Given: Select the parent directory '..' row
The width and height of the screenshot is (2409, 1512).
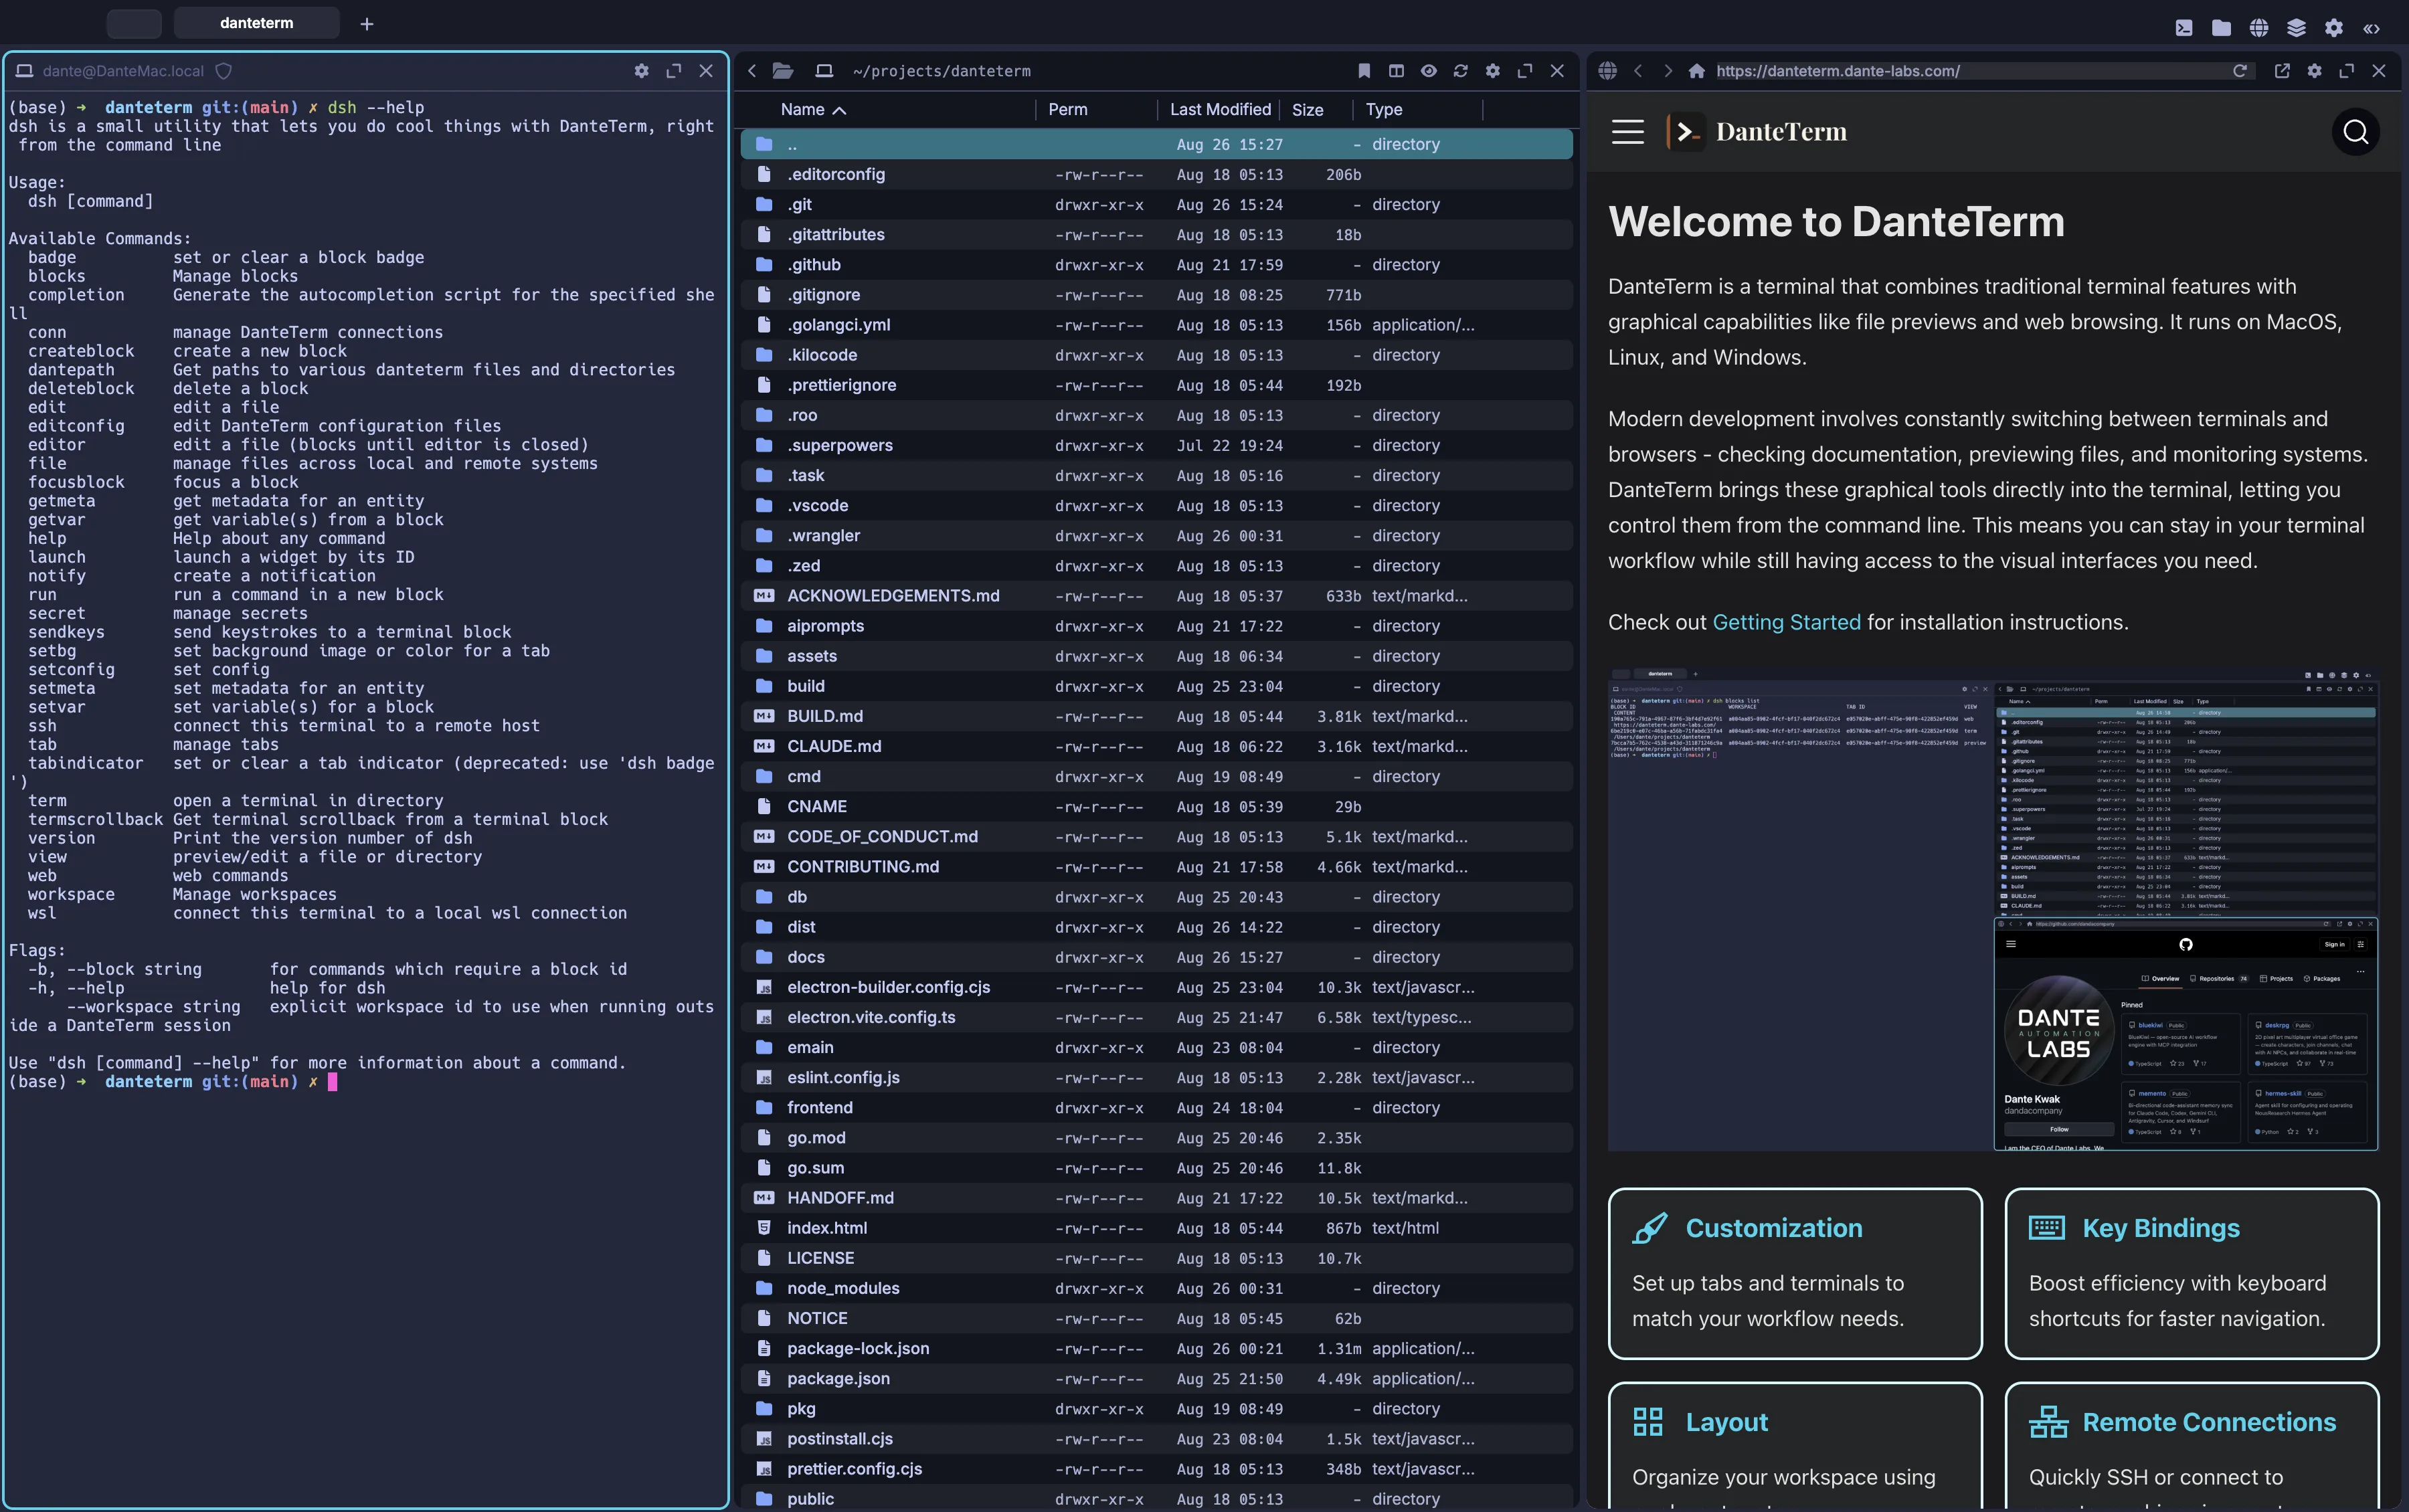Looking at the screenshot, I should click(x=1156, y=144).
